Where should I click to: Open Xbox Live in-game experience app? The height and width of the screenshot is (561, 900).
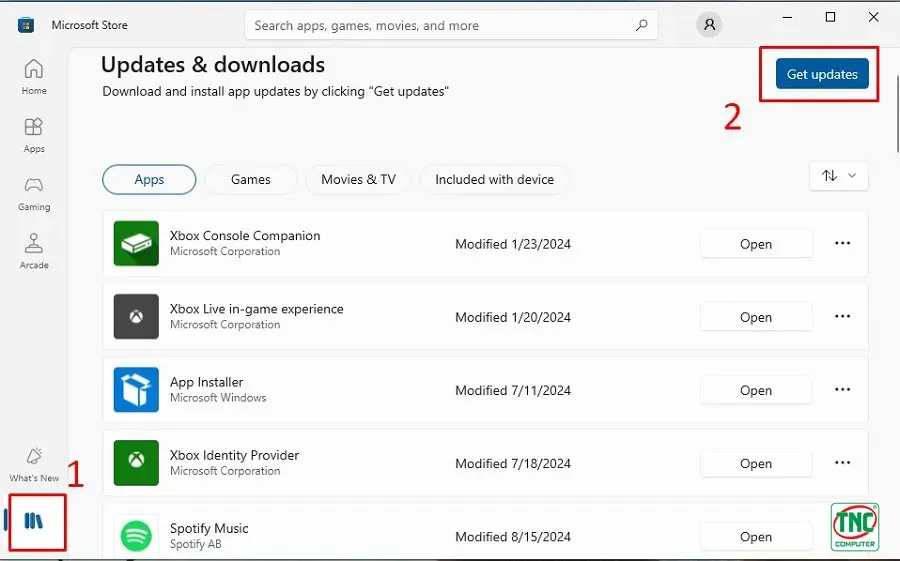coord(756,317)
